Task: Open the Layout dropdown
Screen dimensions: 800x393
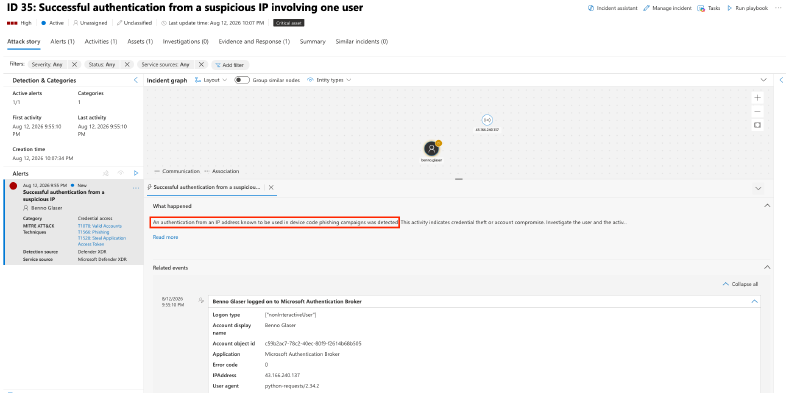Action: point(211,80)
